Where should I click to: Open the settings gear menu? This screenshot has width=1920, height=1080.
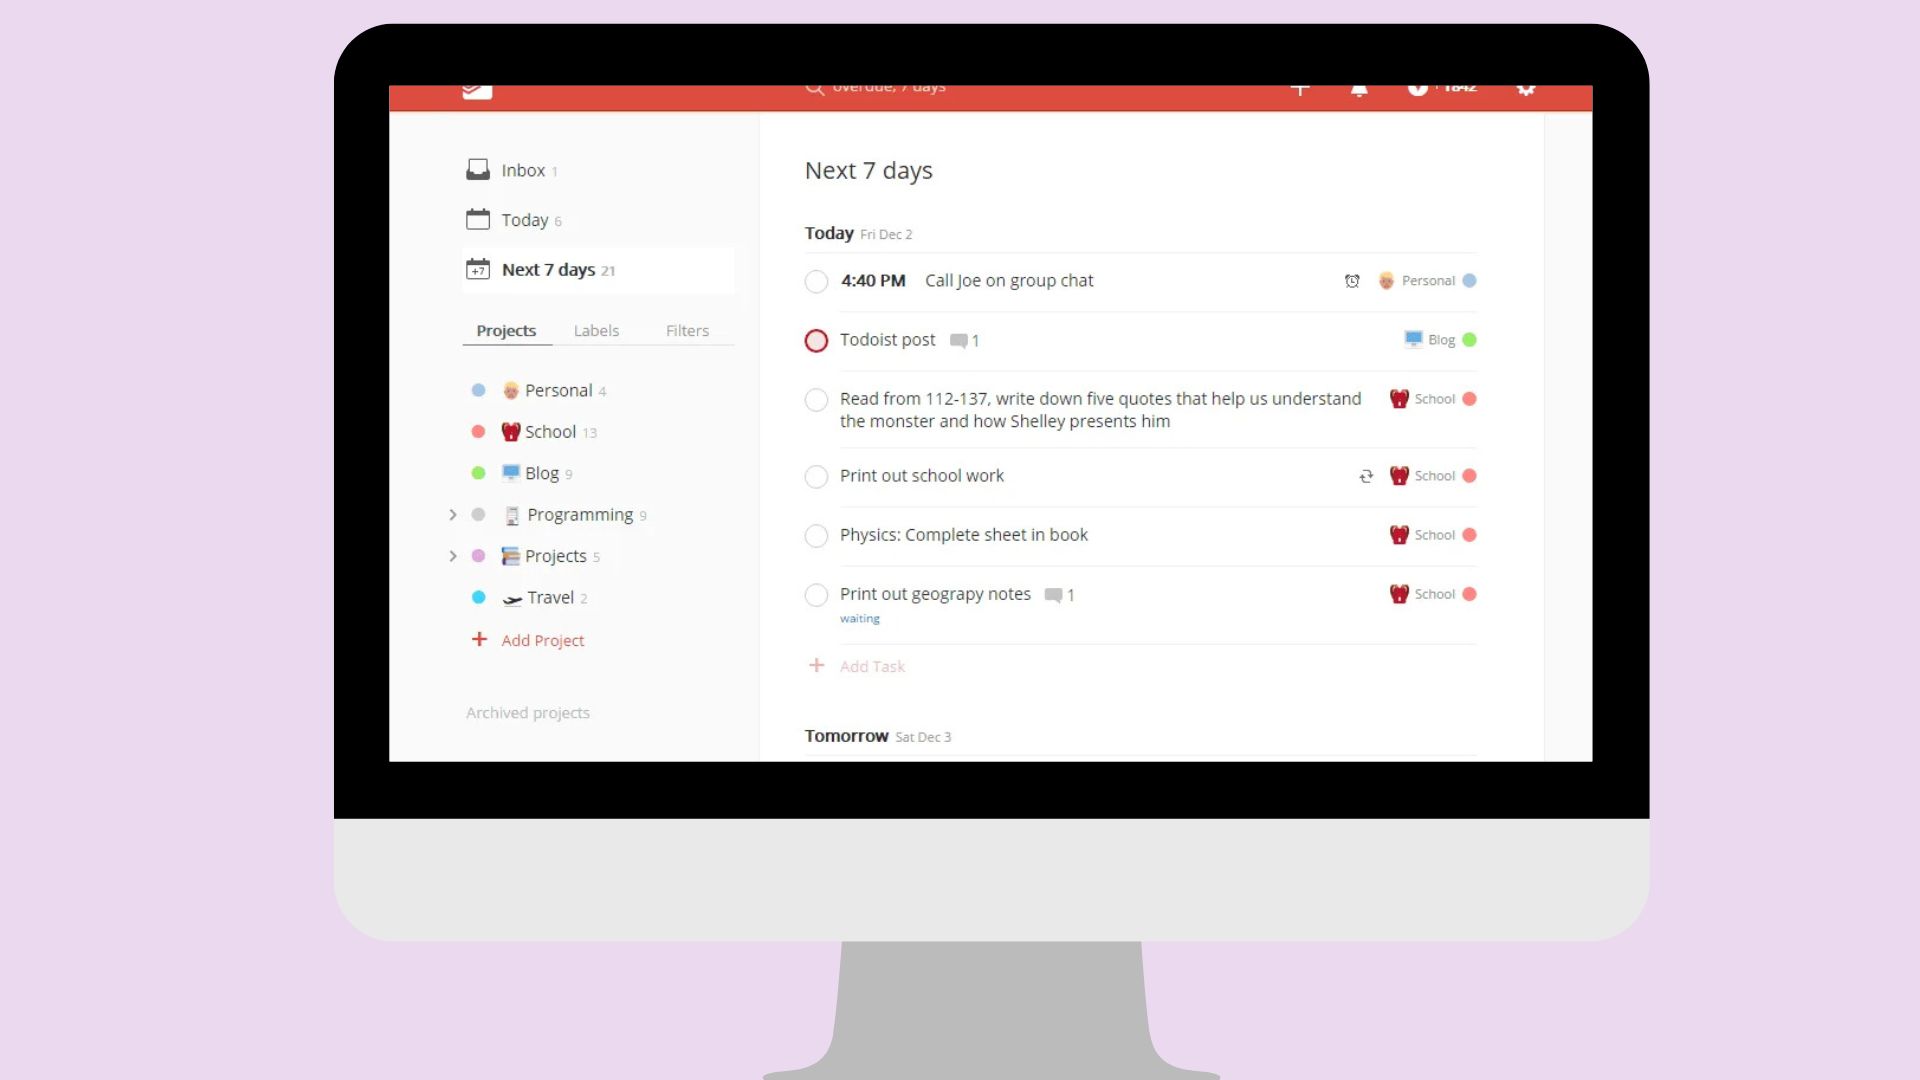click(1527, 89)
